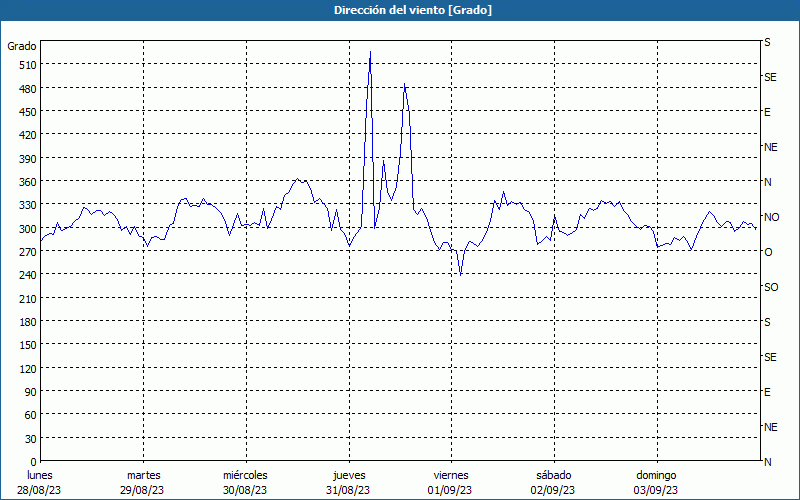Image resolution: width=800 pixels, height=500 pixels.
Task: Click the "sábado" day label
Action: (x=554, y=476)
